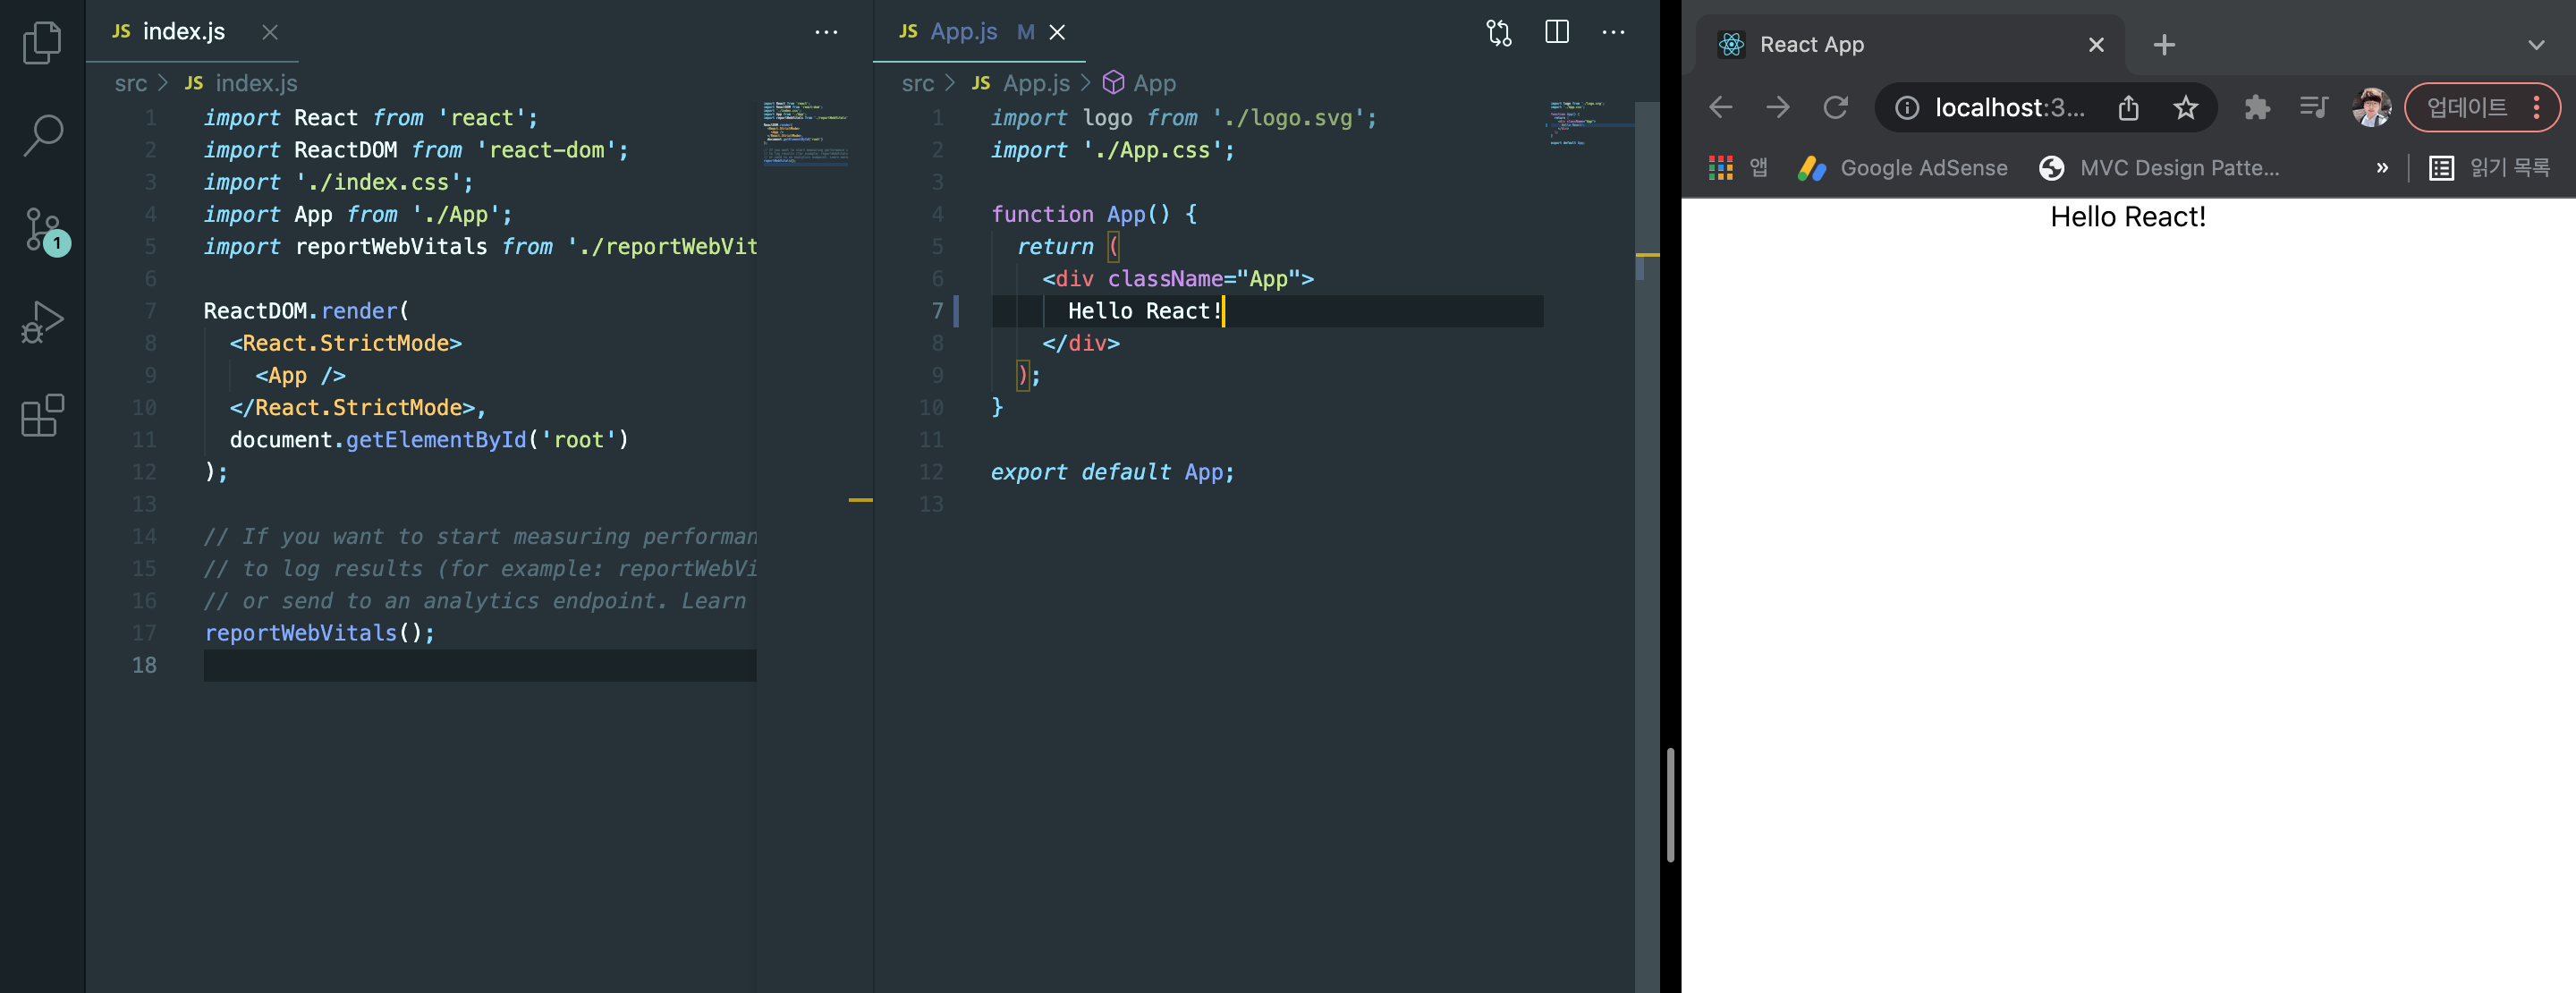Open Source Control view with badge

(x=42, y=230)
